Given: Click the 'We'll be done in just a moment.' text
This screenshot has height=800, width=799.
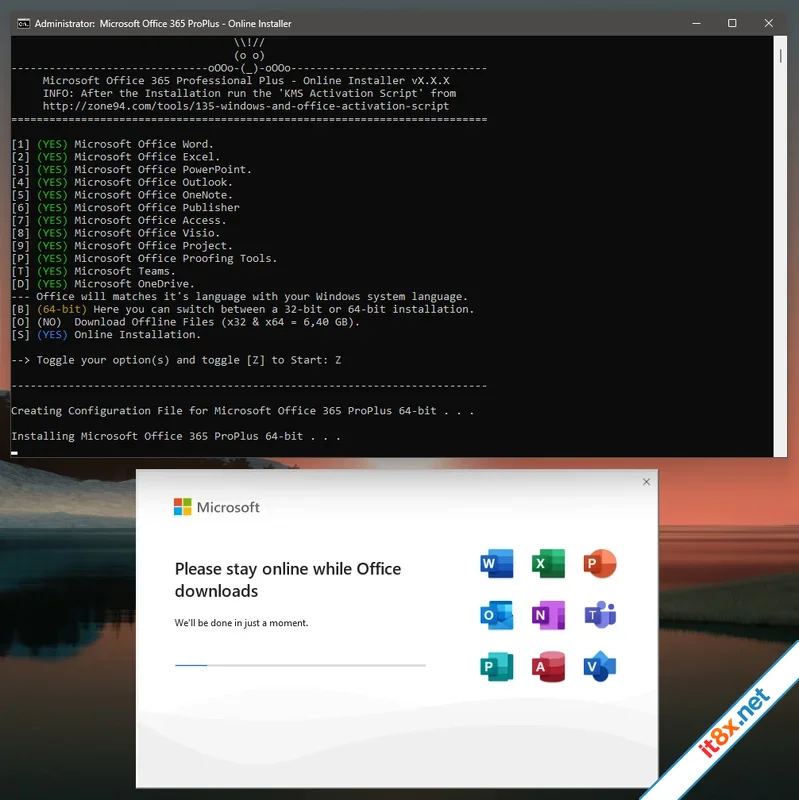Looking at the screenshot, I should coord(241,623).
